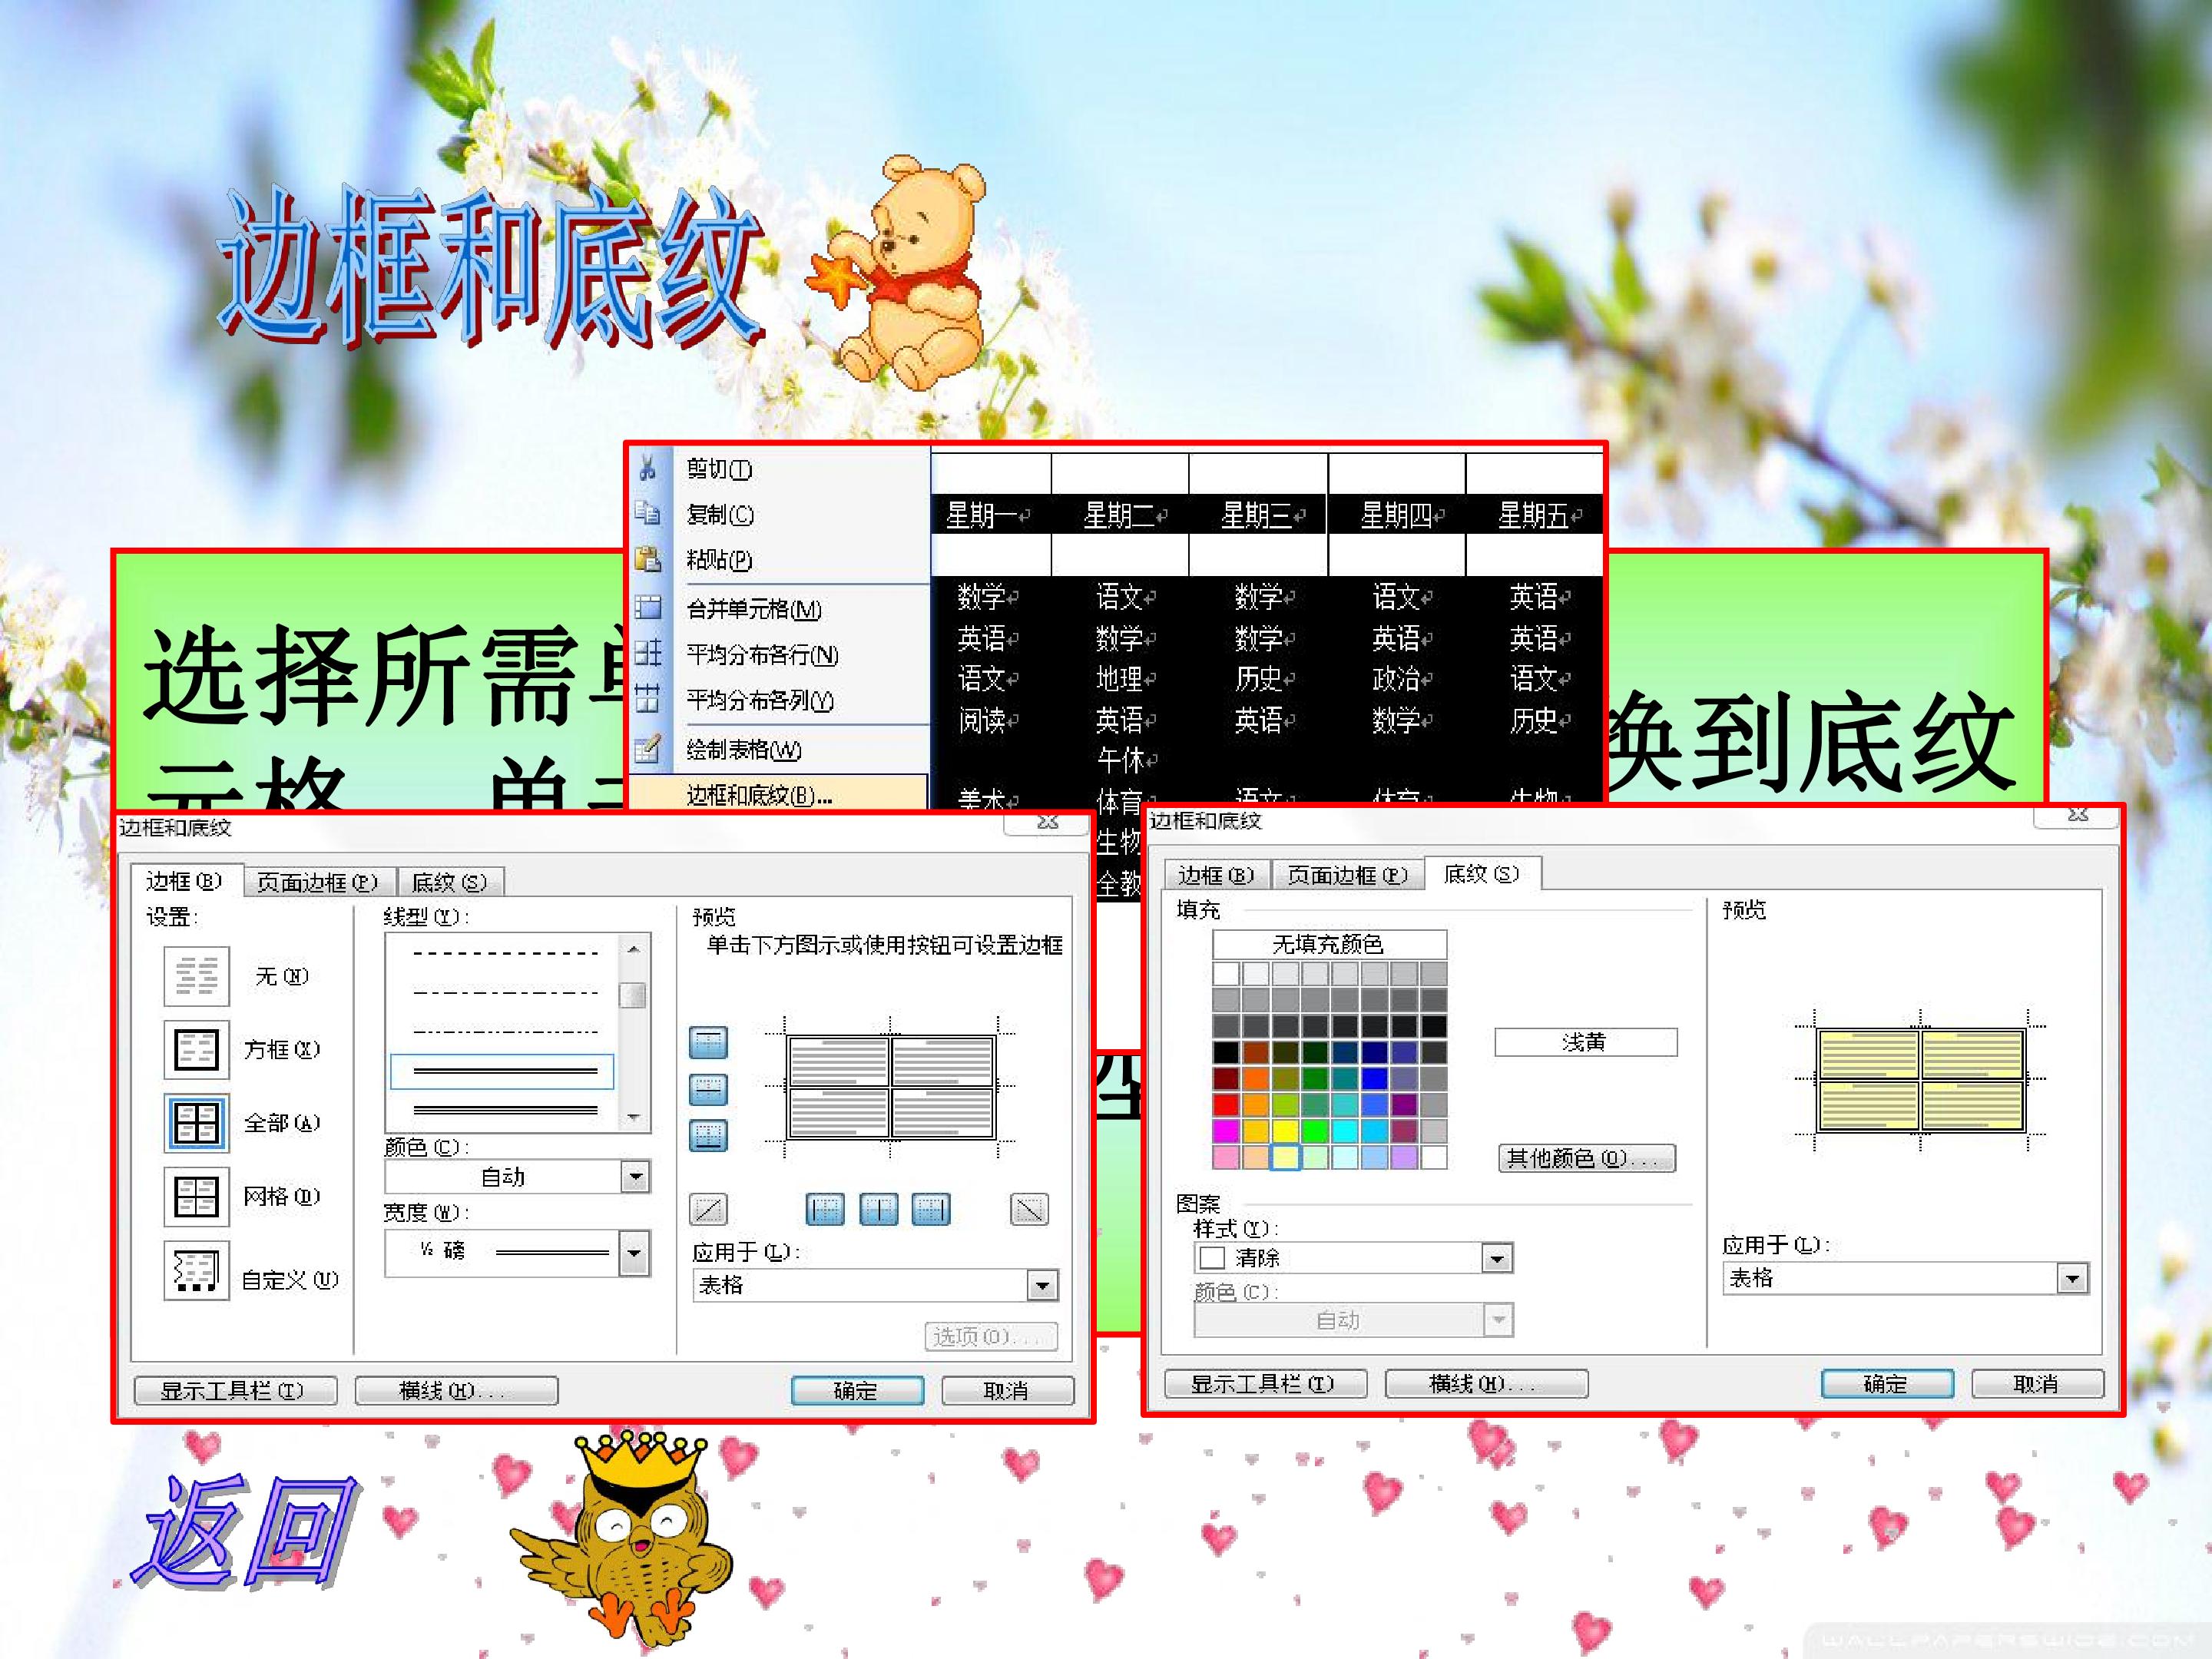Switch to 页面边框 tab in left dialog
2212x1659 pixels.
pyautogui.click(x=318, y=882)
